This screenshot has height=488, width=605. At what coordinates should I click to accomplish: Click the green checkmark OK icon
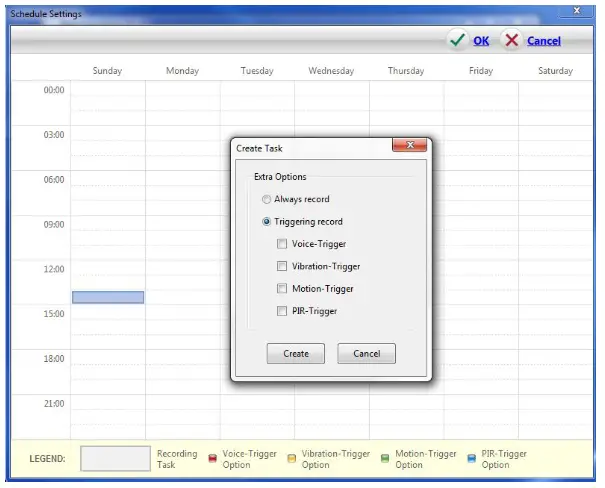458,40
